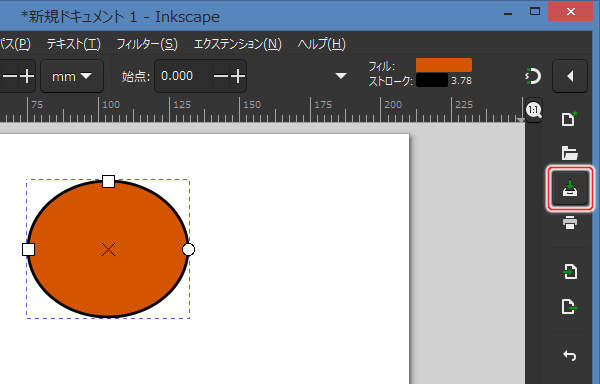Viewport: 600px width, 384px height.
Task: Click the Undo arrow icon
Action: 569,355
